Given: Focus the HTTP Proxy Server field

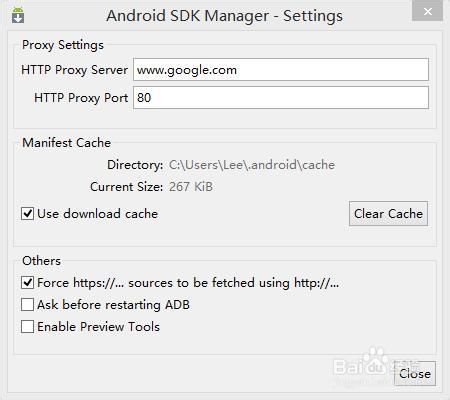Looking at the screenshot, I should click(x=281, y=70).
